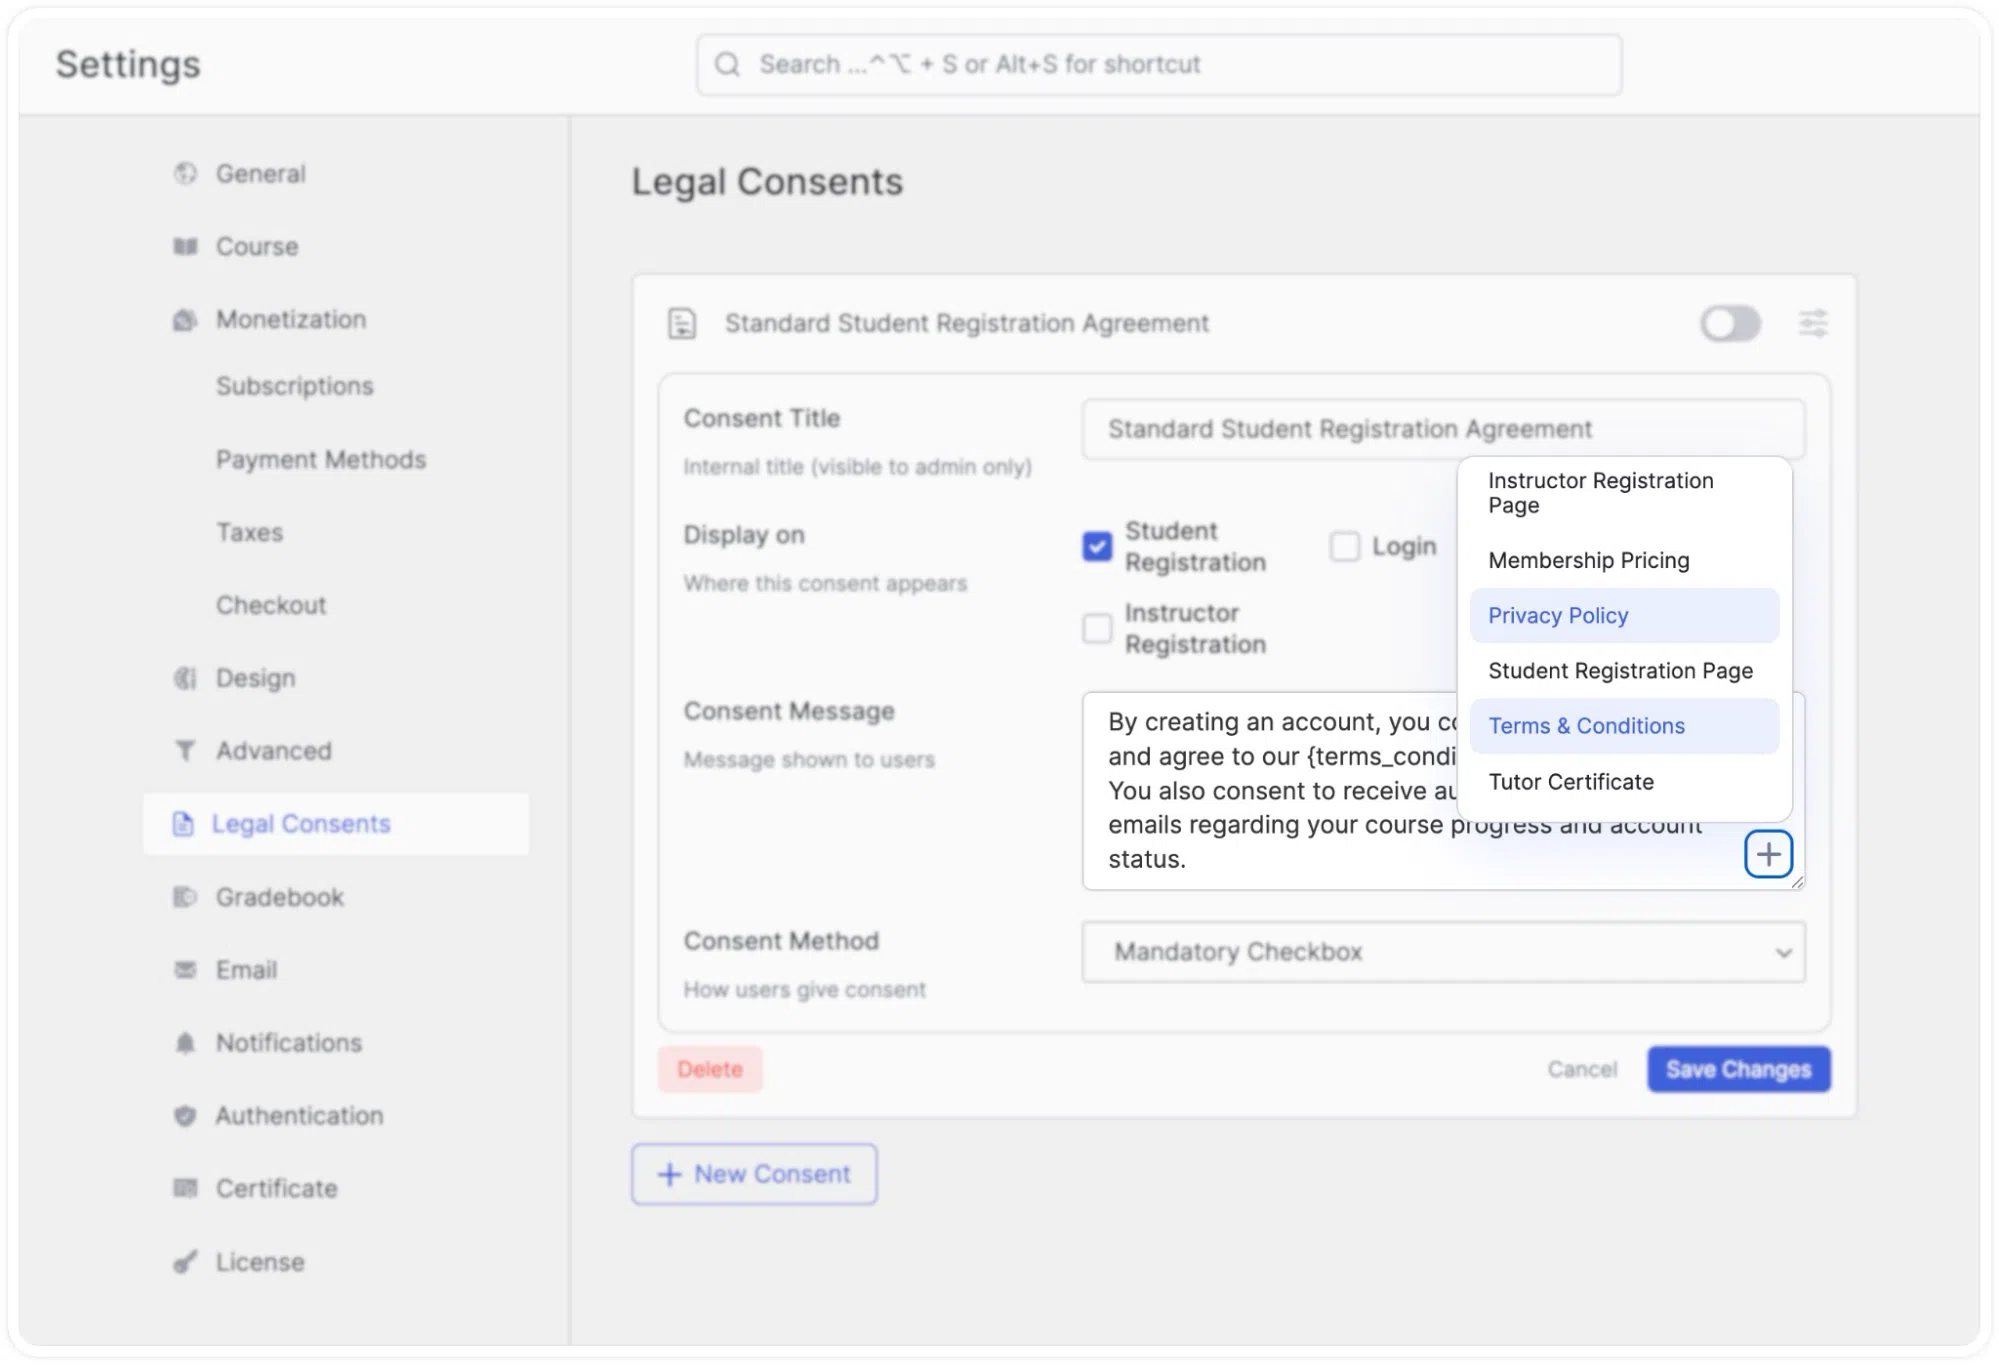Open the consent settings sliders icon
This screenshot has height=1365, width=1999.
point(1813,323)
